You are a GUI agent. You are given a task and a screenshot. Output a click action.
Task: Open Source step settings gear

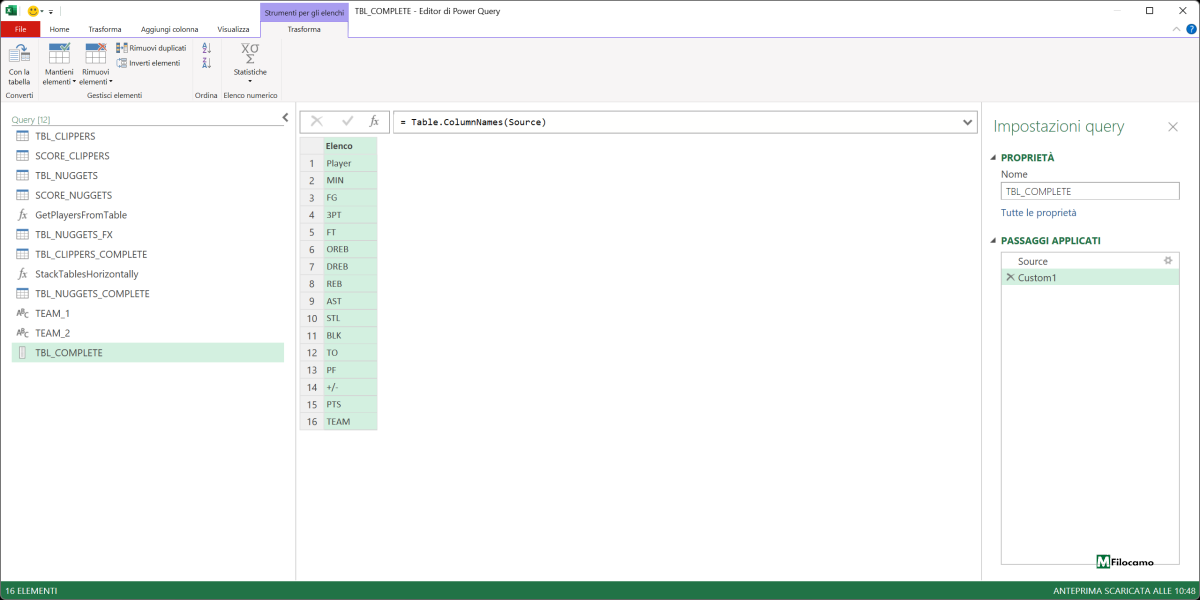[x=1167, y=260]
